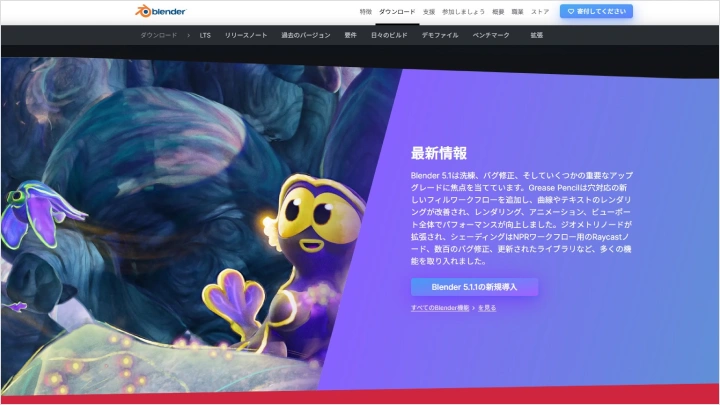Viewport: 720px width, 405px height.
Task: Open the 日々のビルド daily builds link
Action: coord(389,35)
